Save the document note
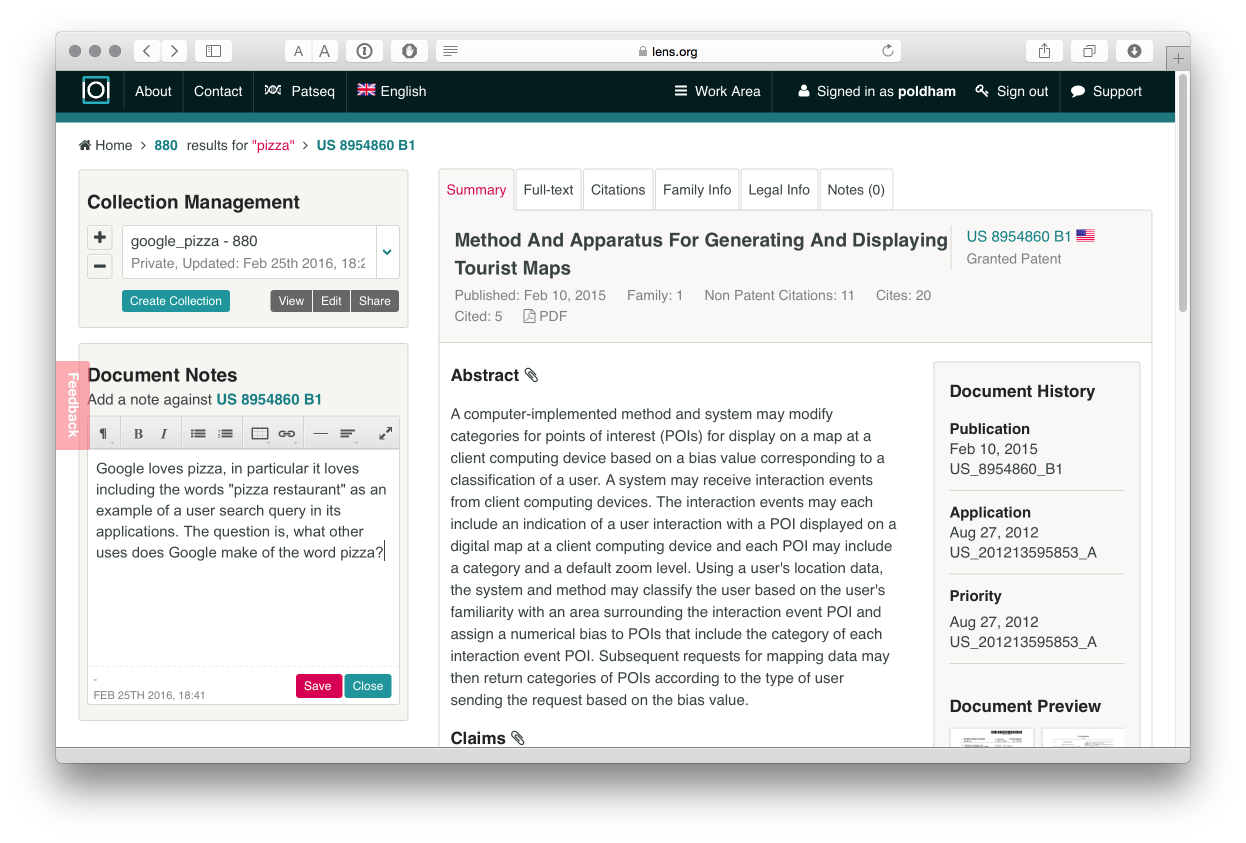The height and width of the screenshot is (843, 1246). click(318, 686)
